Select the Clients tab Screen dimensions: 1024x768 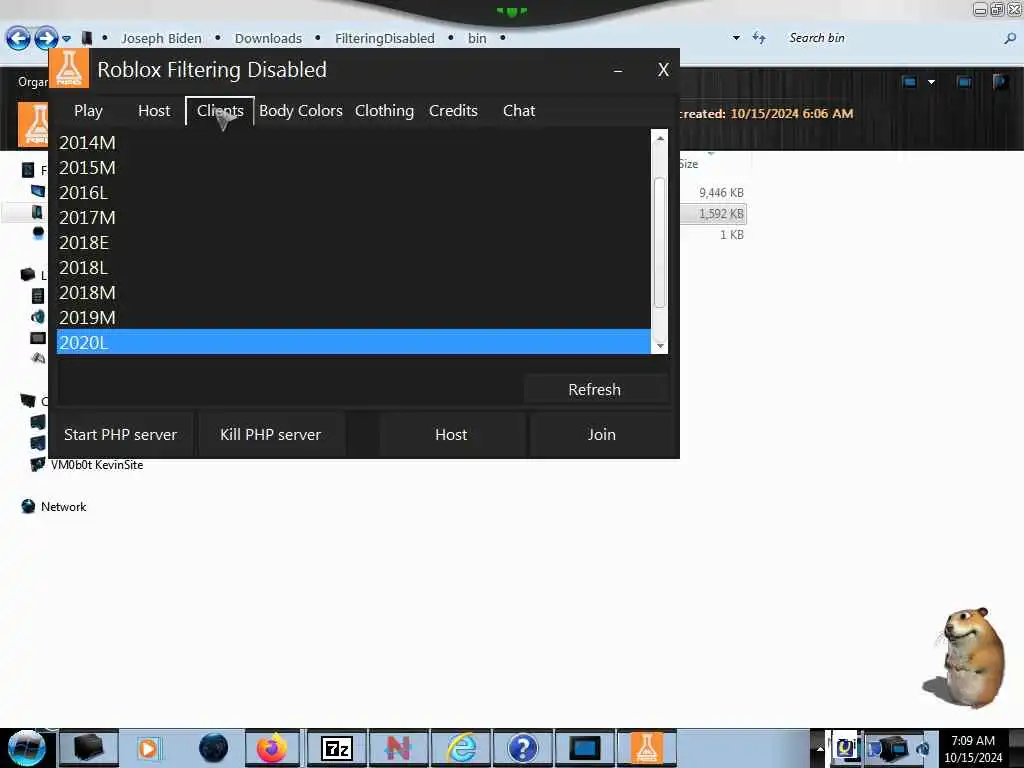(x=220, y=111)
